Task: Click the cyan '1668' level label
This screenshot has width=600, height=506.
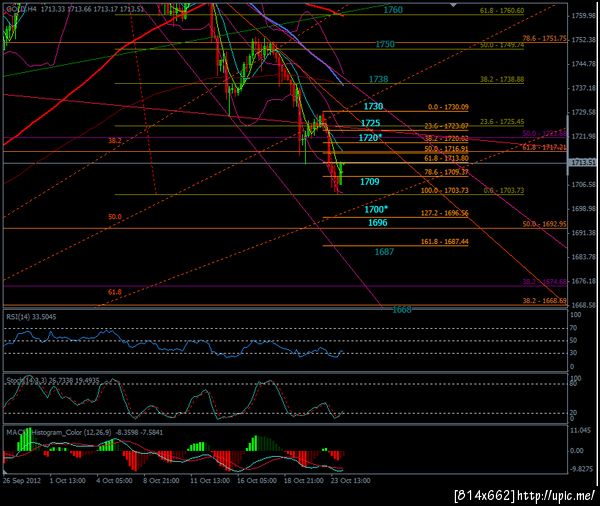Action: point(402,309)
